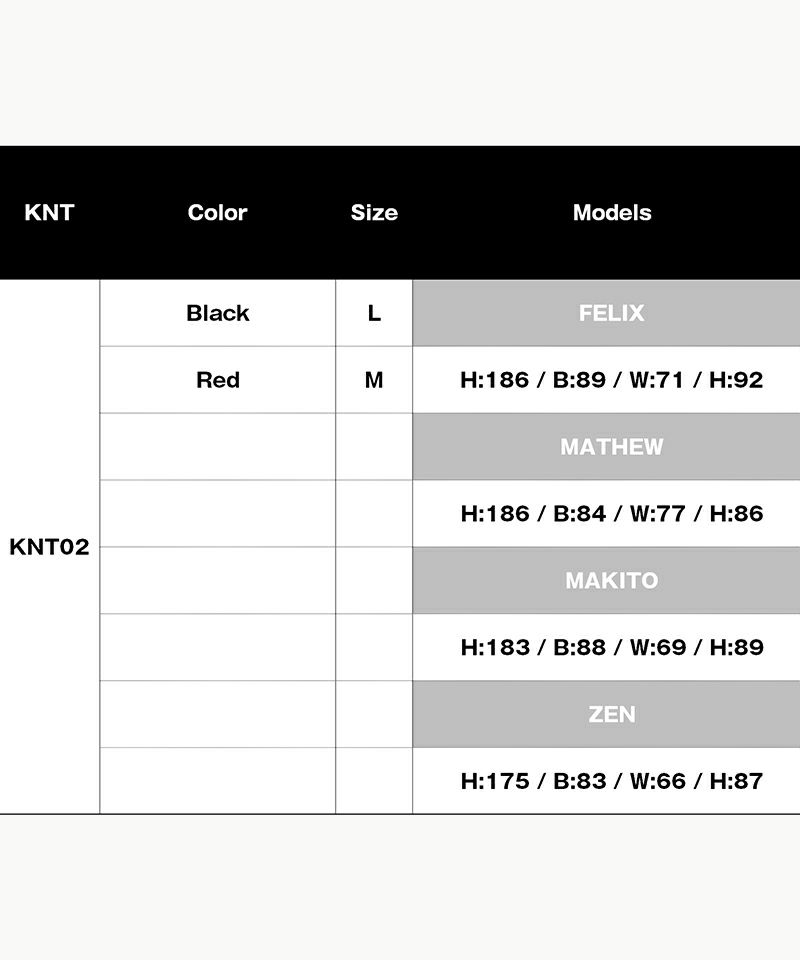Click the measurements H:175 / B:83 / W:66 / H:87

click(x=611, y=781)
